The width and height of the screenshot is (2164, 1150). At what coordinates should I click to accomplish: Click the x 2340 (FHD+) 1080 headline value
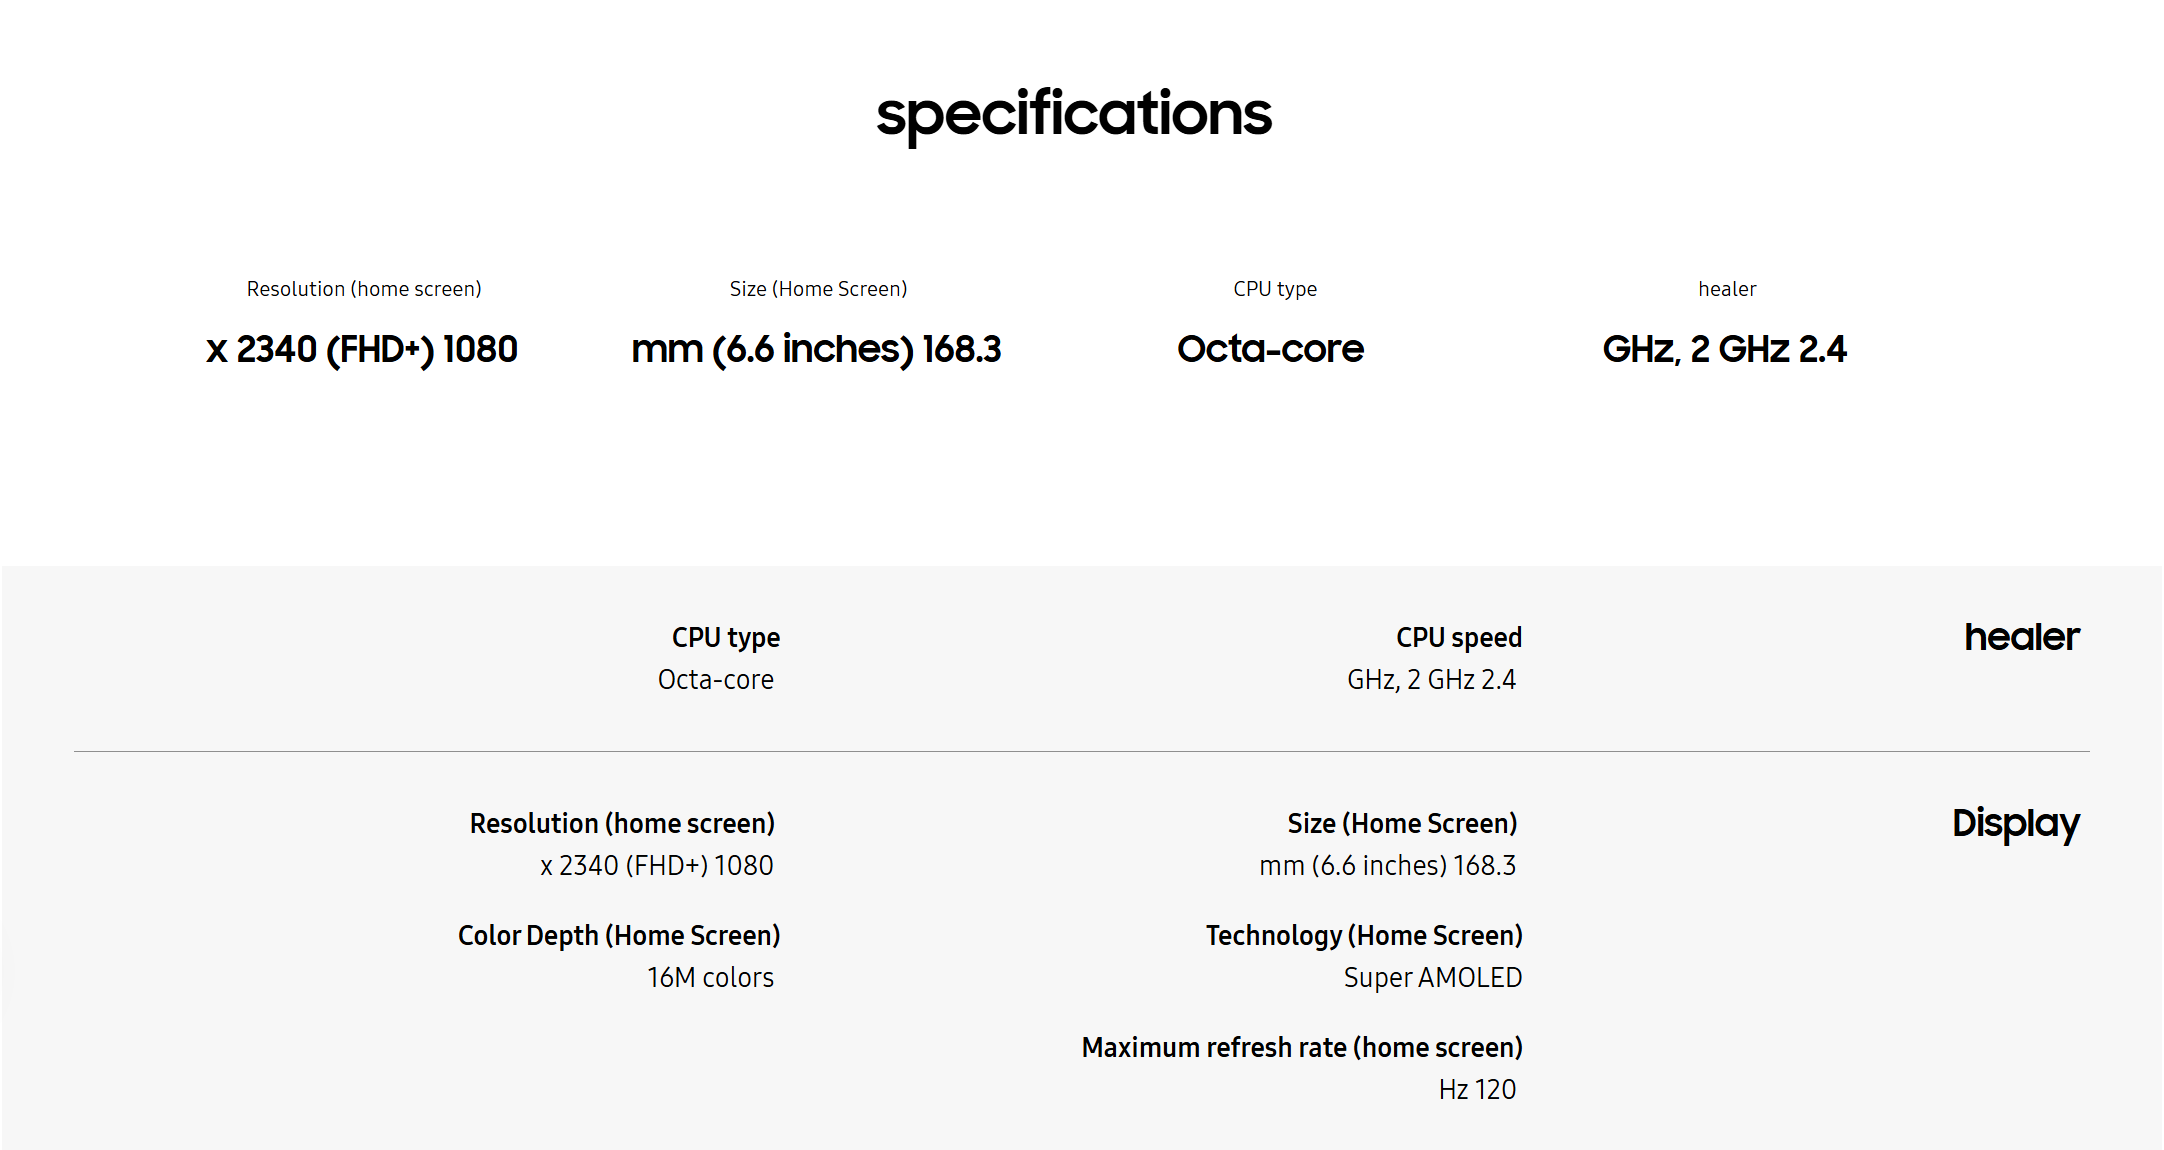coord(362,350)
